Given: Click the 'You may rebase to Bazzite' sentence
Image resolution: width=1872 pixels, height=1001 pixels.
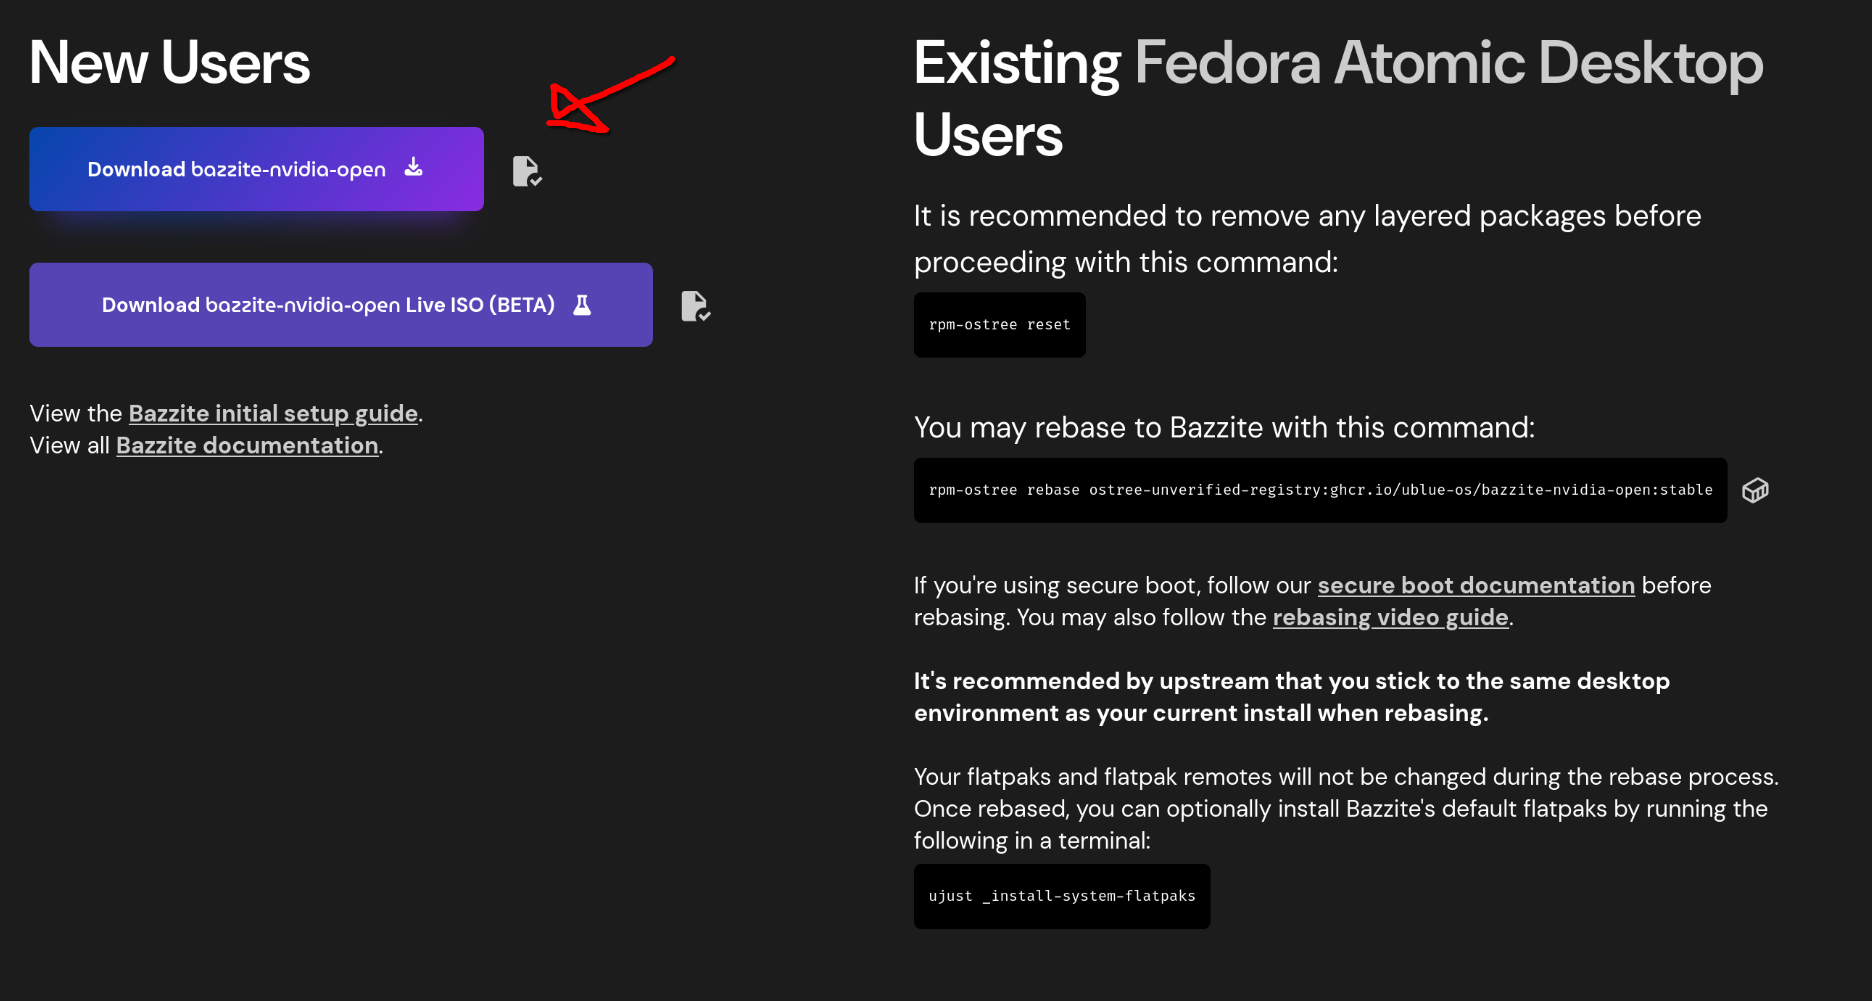Looking at the screenshot, I should coord(1224,427).
